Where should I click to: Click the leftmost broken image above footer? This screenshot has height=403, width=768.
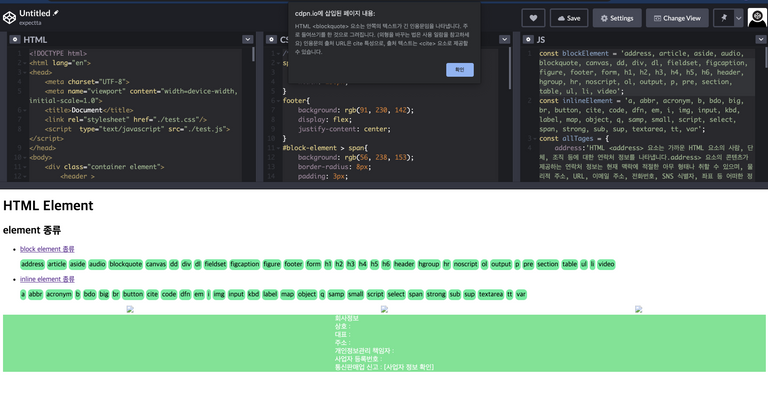click(130, 309)
